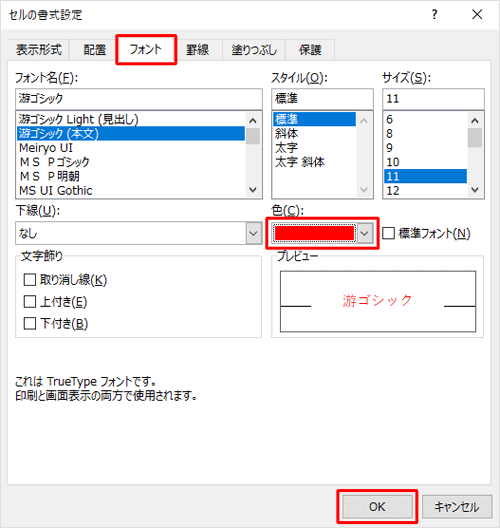Select font size 11 in list
This screenshot has height=528, width=500.
tap(425, 176)
